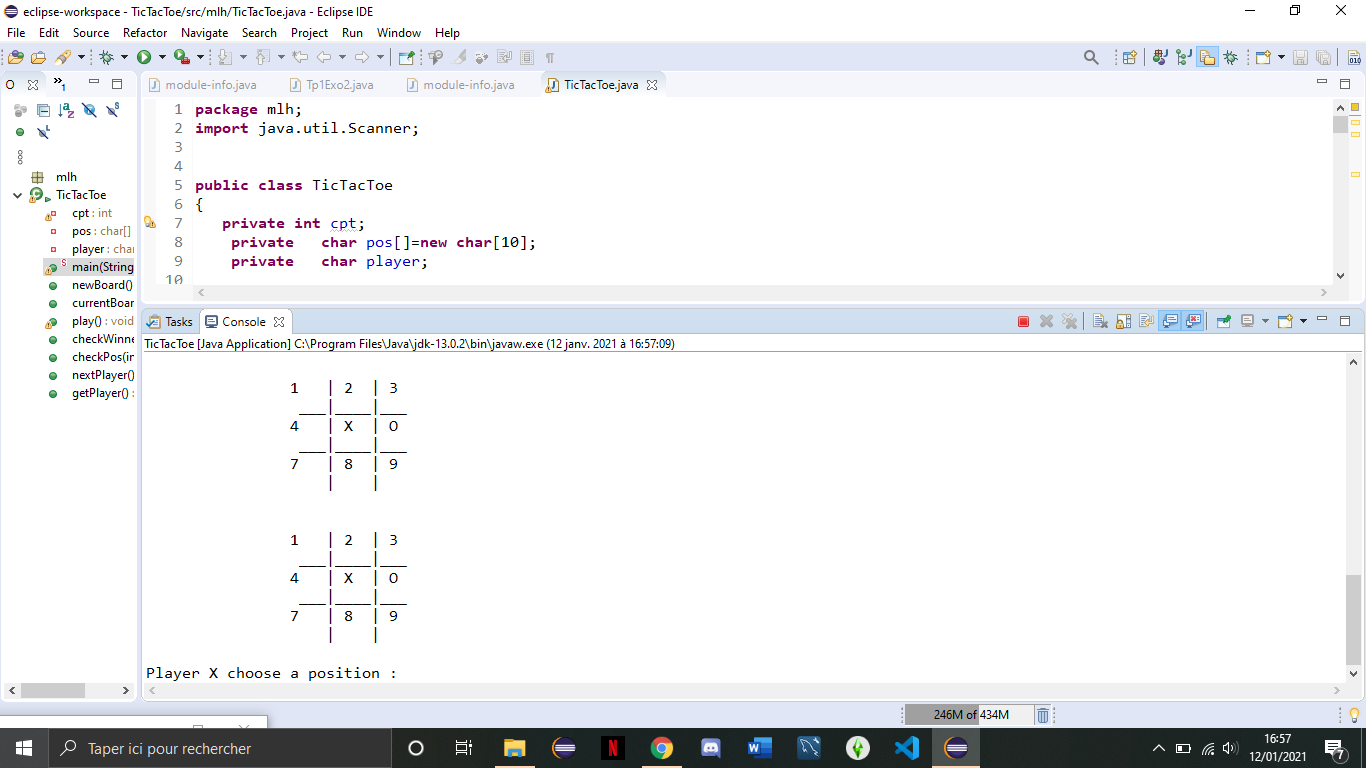Image resolution: width=1366 pixels, height=768 pixels.
Task: Click the Windows search box Taper ici pour rechercher
Action: (220, 748)
